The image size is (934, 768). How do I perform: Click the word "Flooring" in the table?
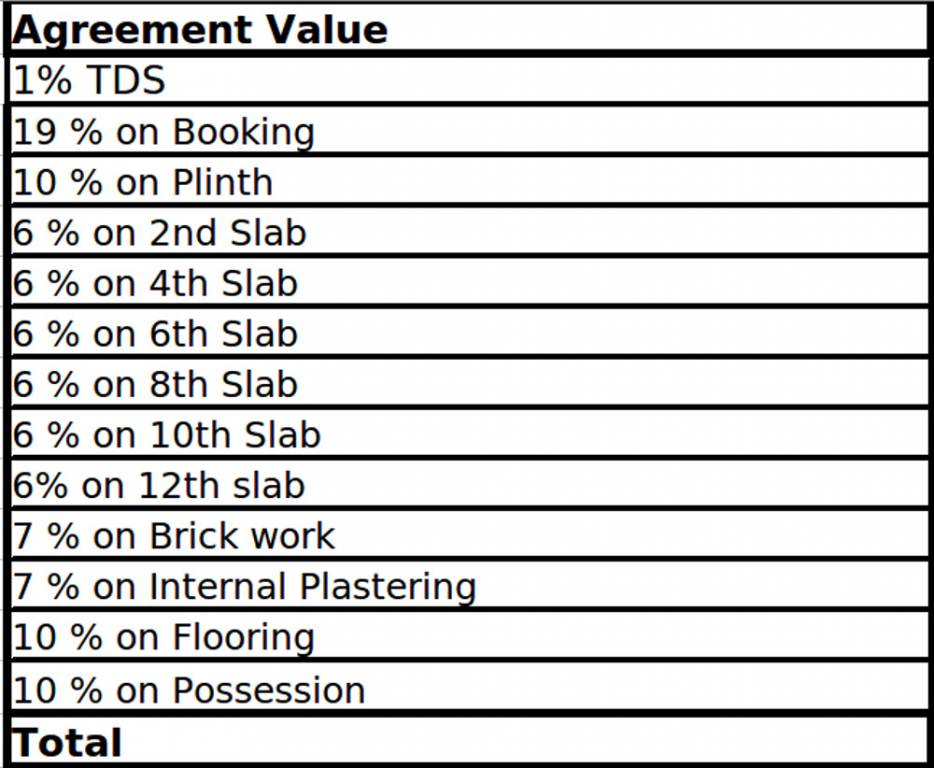tap(243, 638)
